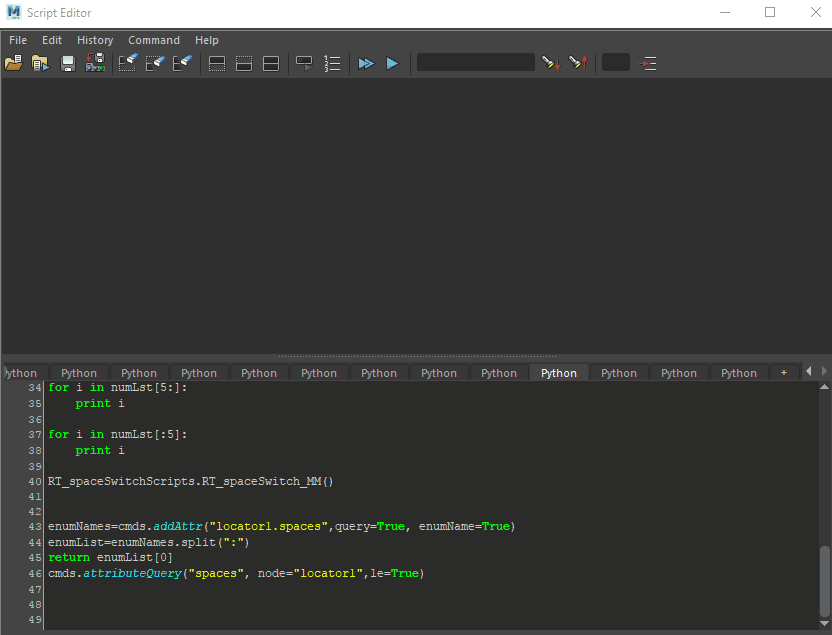The width and height of the screenshot is (832, 635).
Task: Click the Clear History eraser icon
Action: point(128,63)
